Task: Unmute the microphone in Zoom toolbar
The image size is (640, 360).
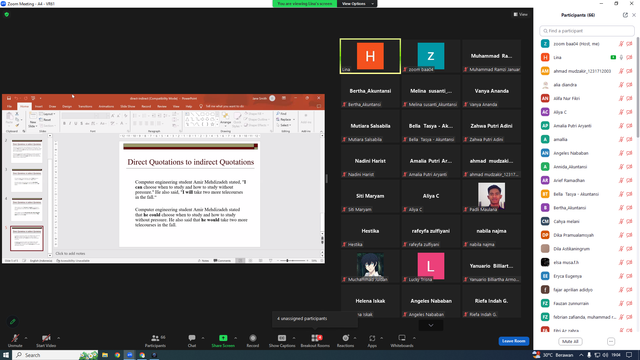Action: (15, 340)
